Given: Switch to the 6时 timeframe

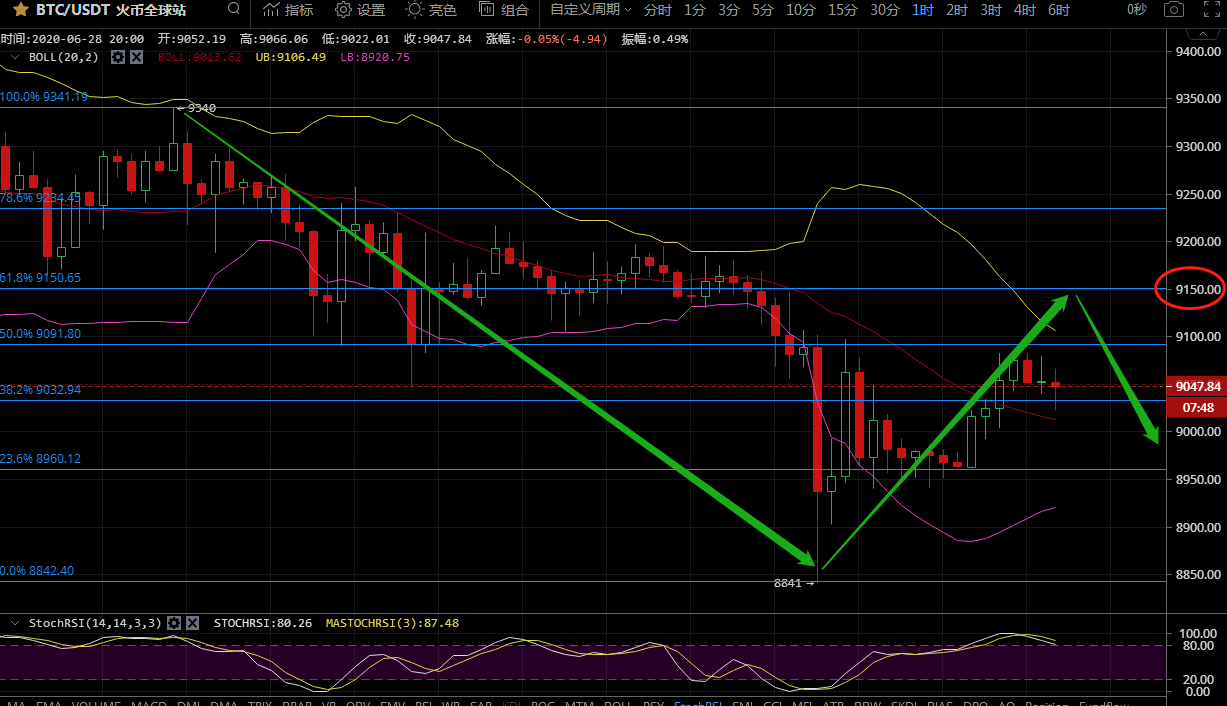Looking at the screenshot, I should (1058, 10).
